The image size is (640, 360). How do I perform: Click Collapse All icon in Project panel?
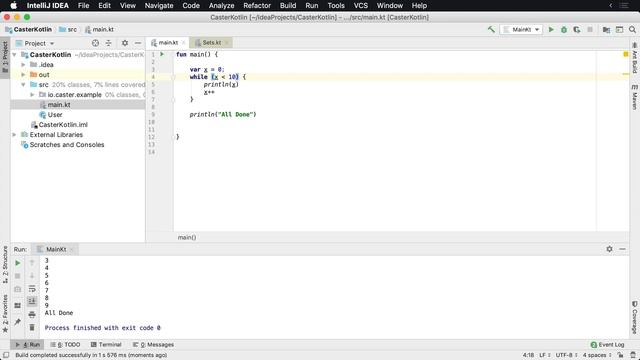pos(109,43)
